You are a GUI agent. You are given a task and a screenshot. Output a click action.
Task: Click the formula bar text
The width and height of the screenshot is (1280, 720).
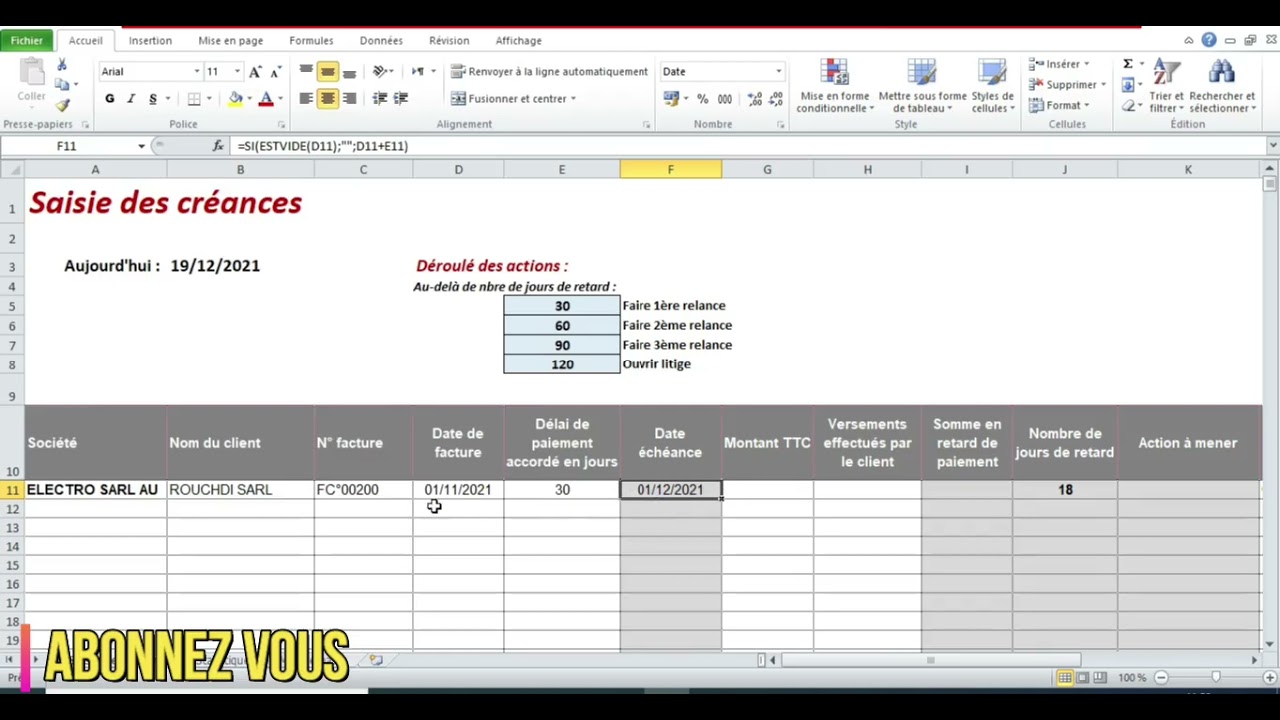point(323,146)
